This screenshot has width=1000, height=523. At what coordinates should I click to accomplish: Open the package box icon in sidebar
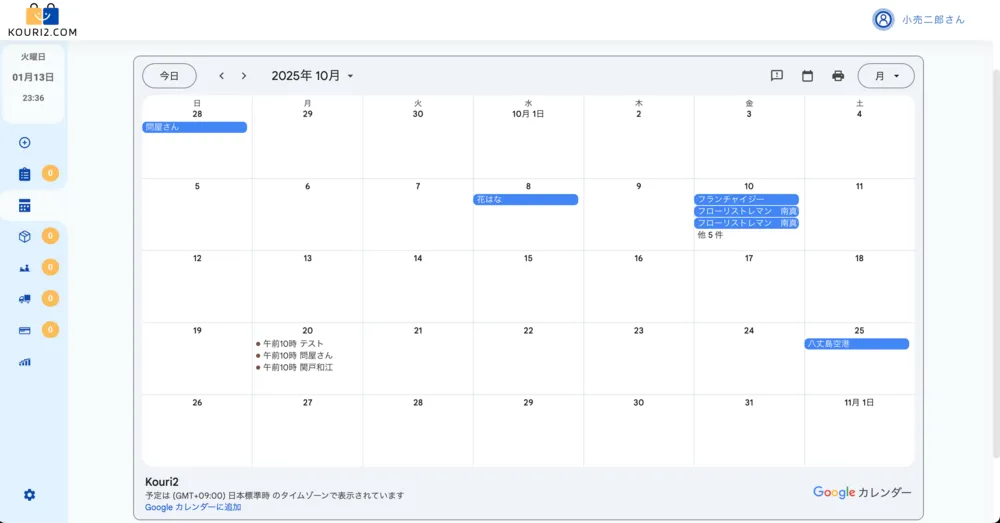pyautogui.click(x=25, y=237)
